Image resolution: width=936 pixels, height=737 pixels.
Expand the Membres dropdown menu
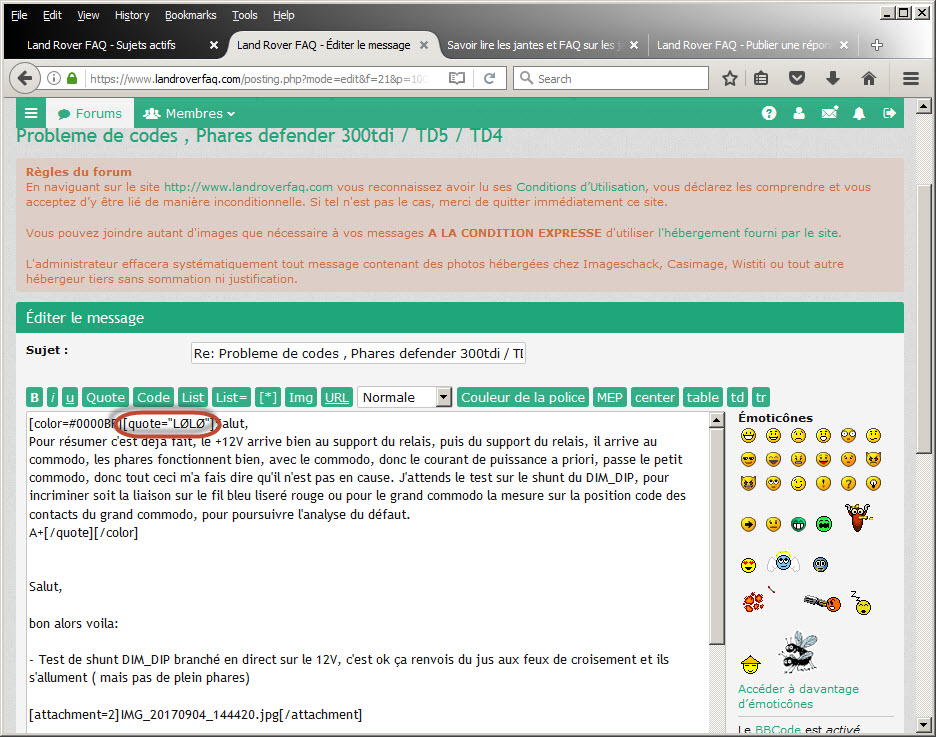point(189,114)
